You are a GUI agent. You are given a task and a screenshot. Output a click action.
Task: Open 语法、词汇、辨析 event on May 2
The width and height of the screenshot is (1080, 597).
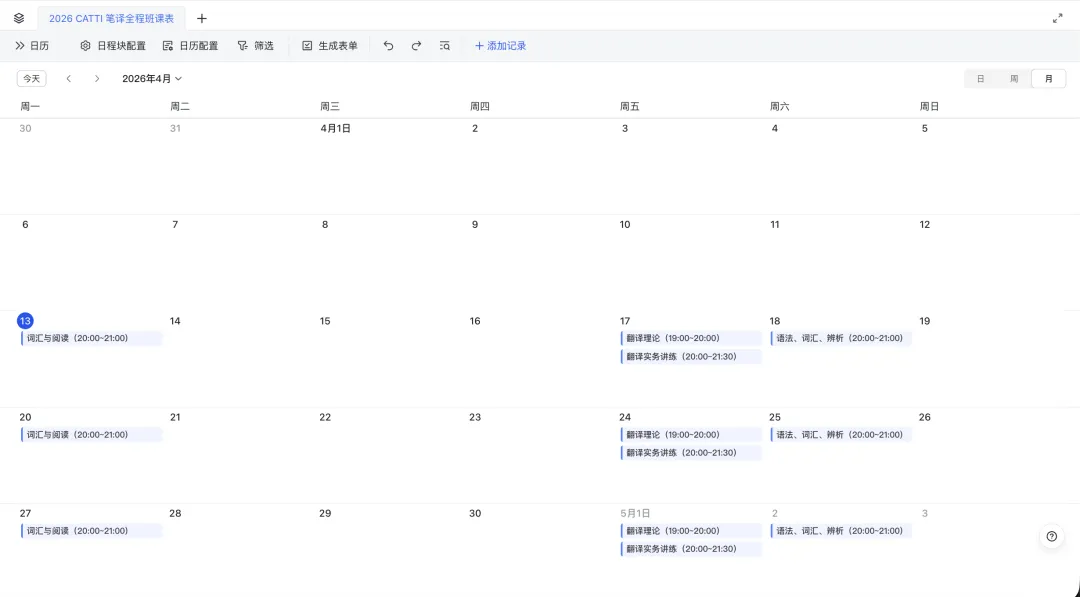841,531
